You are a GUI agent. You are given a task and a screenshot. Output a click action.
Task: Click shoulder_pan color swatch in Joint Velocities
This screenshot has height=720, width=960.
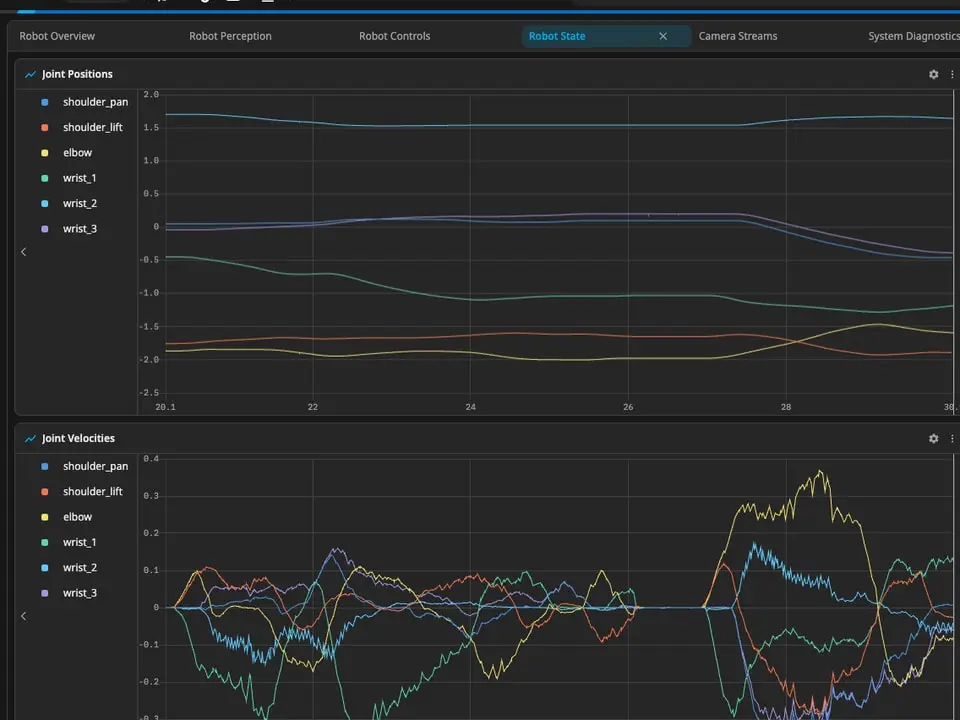[45, 467]
